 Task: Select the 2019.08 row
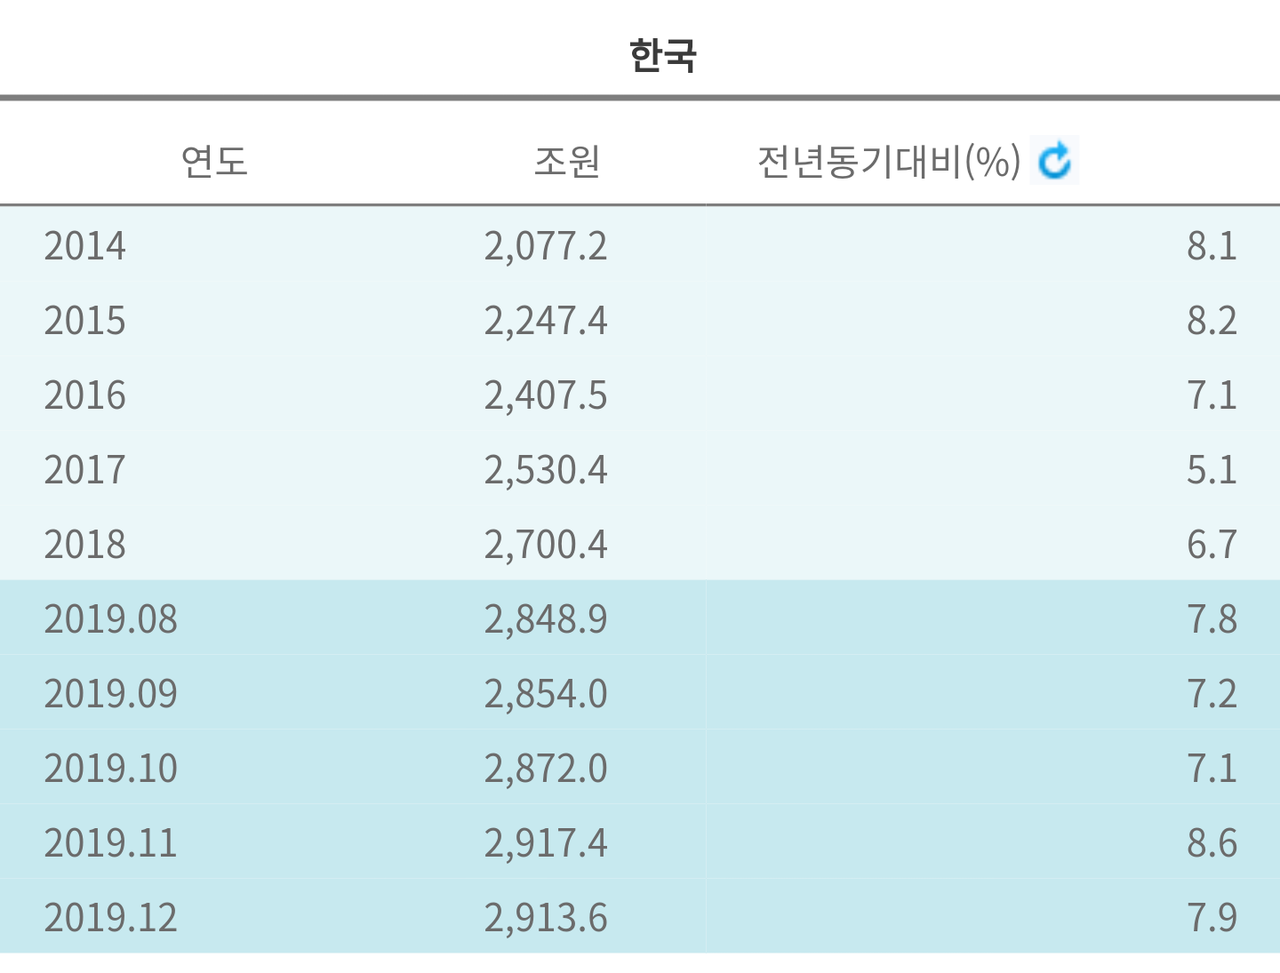[x=111, y=620]
